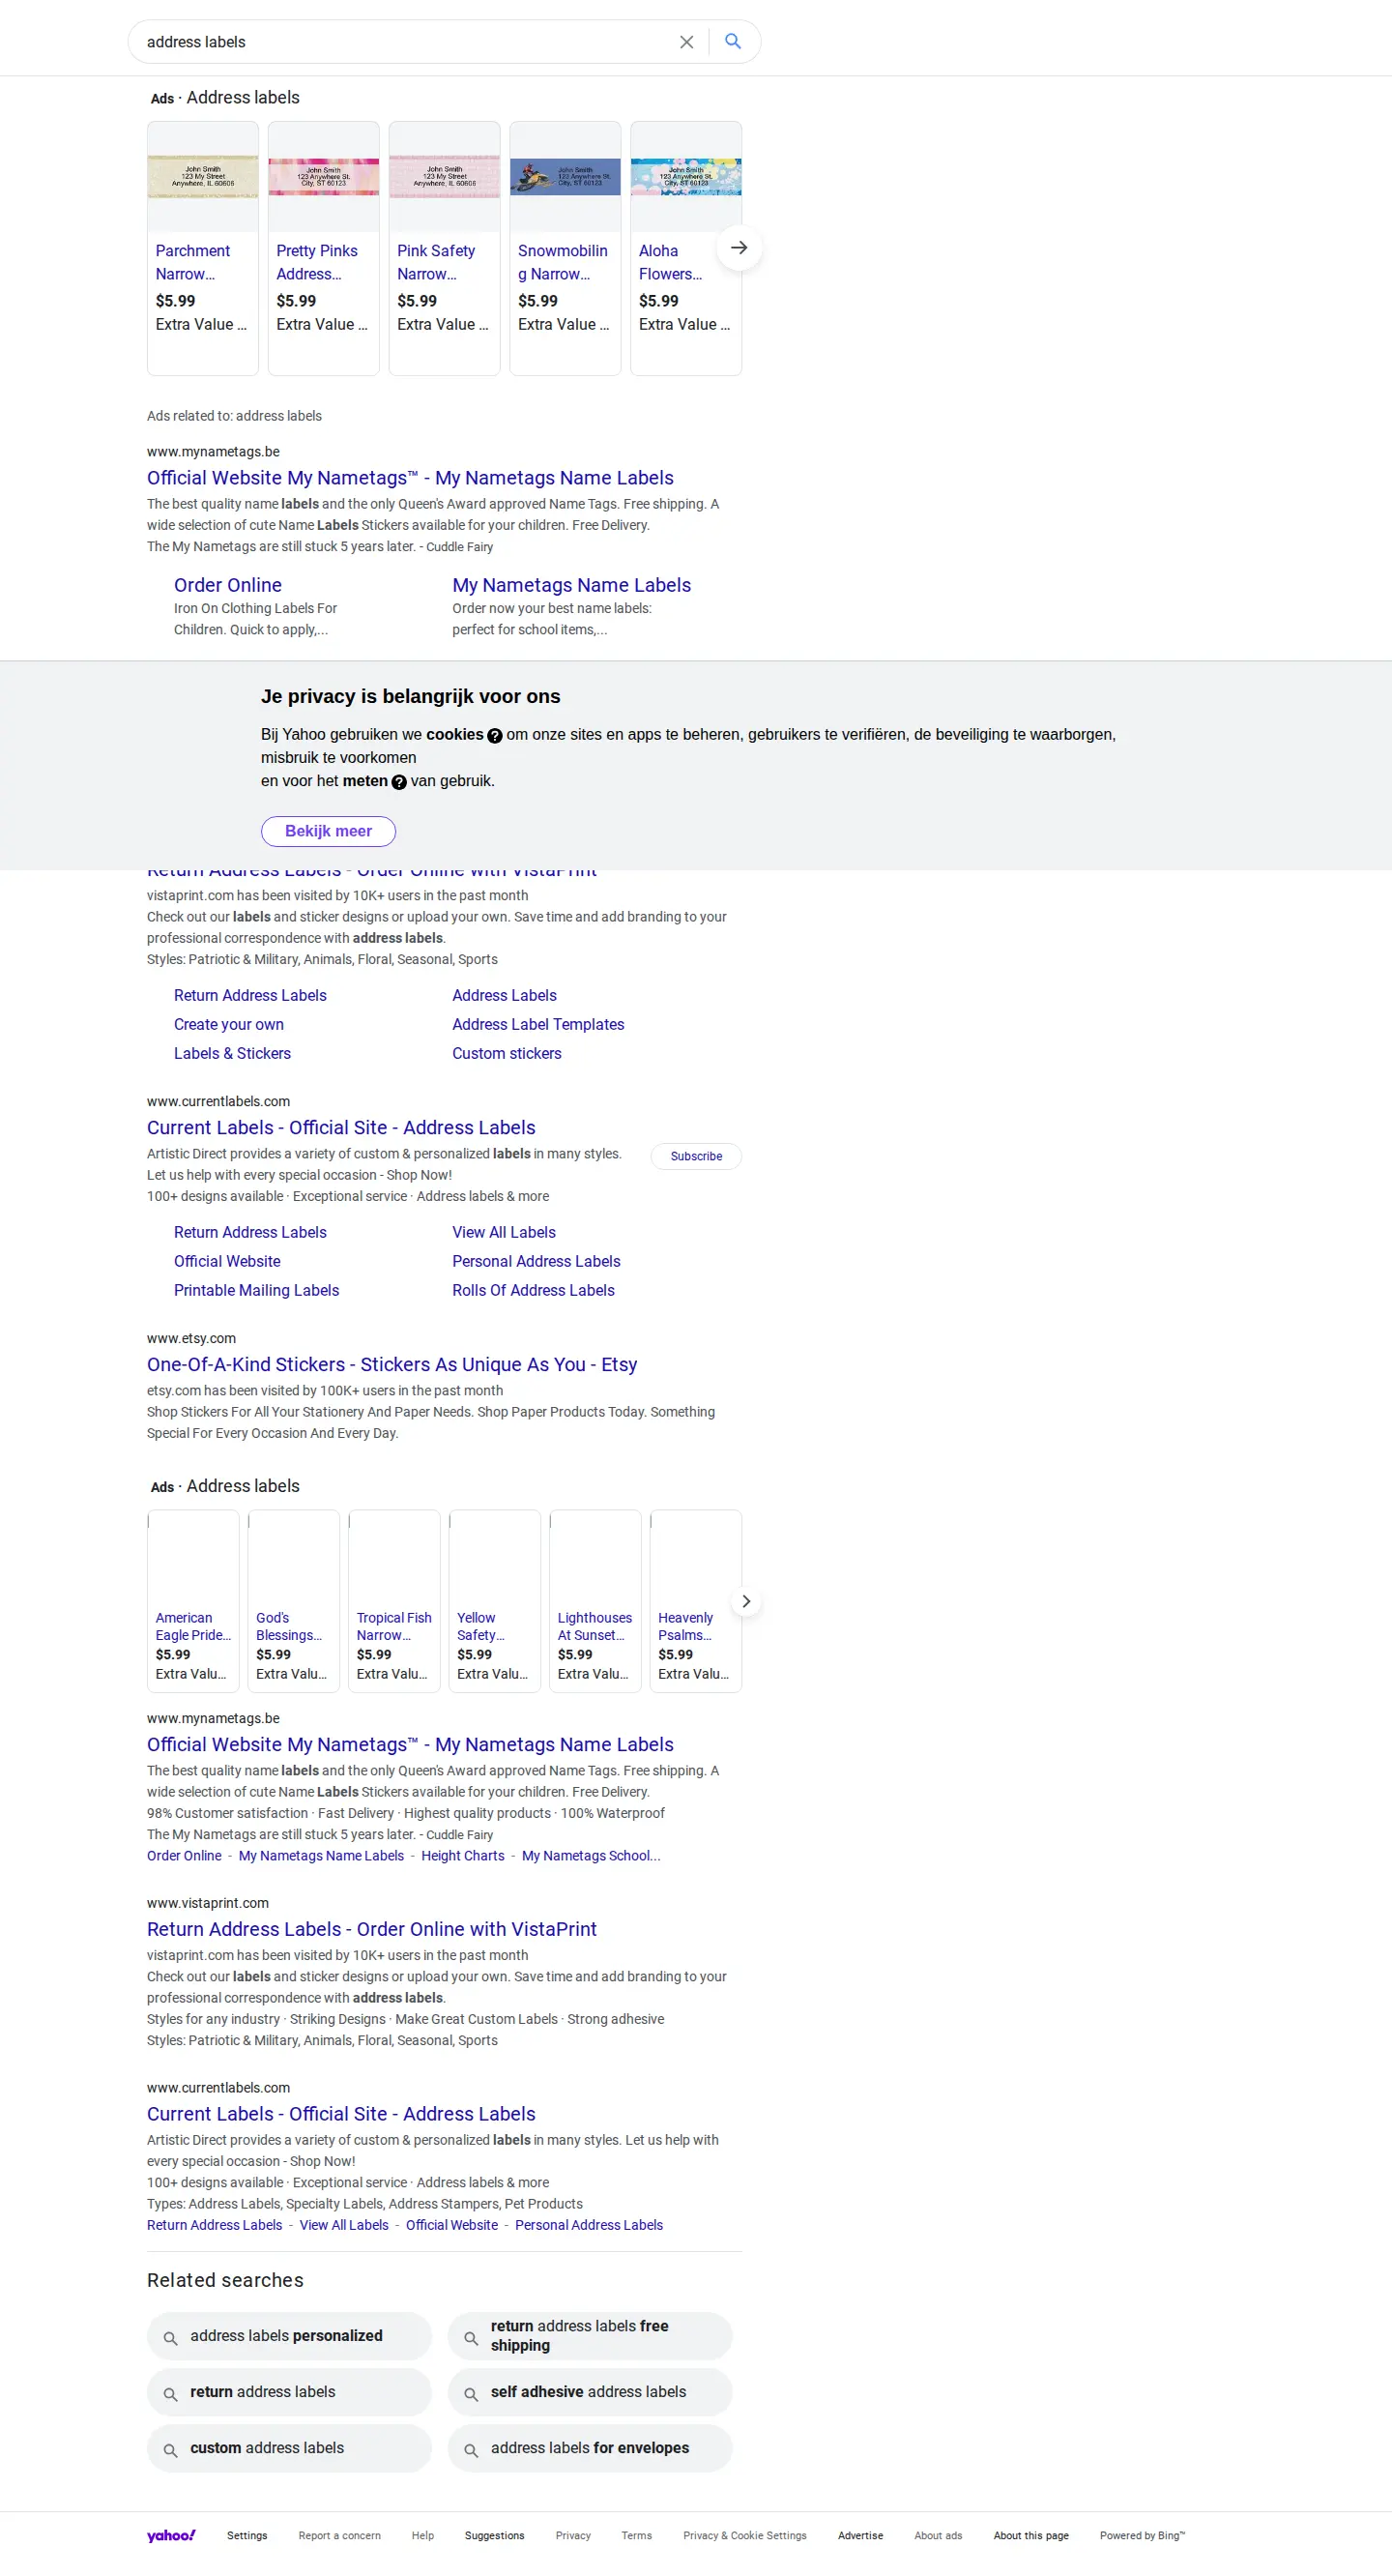Screen dimensions: 1392x2576
Task: Open Lighthouses At Sunset product card
Action: (595, 1601)
